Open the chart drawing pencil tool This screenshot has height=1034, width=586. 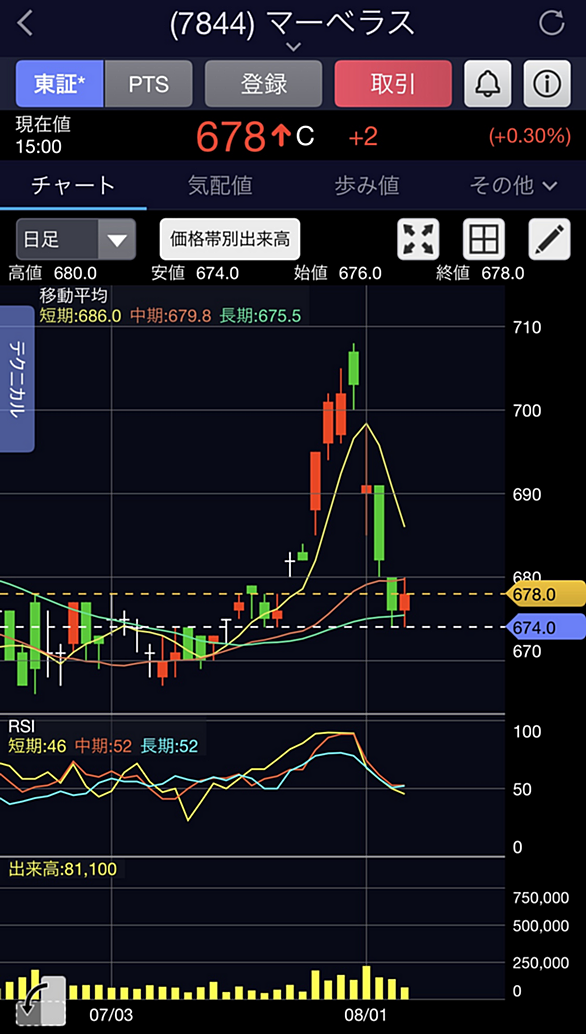[550, 239]
